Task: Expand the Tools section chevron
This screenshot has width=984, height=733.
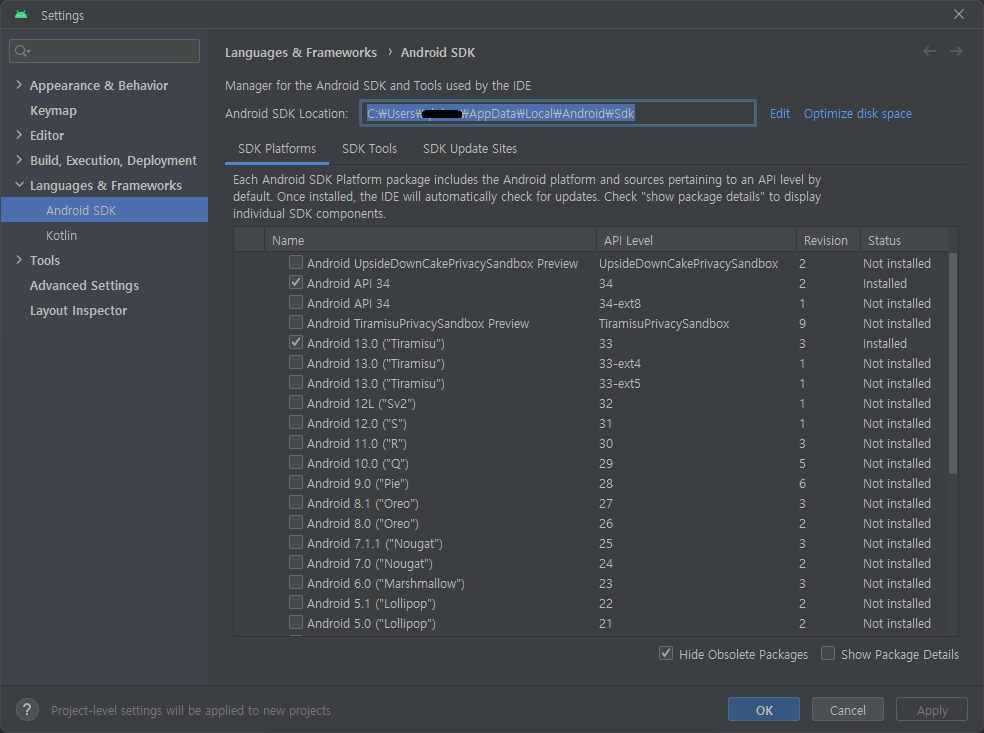Action: tap(19, 259)
